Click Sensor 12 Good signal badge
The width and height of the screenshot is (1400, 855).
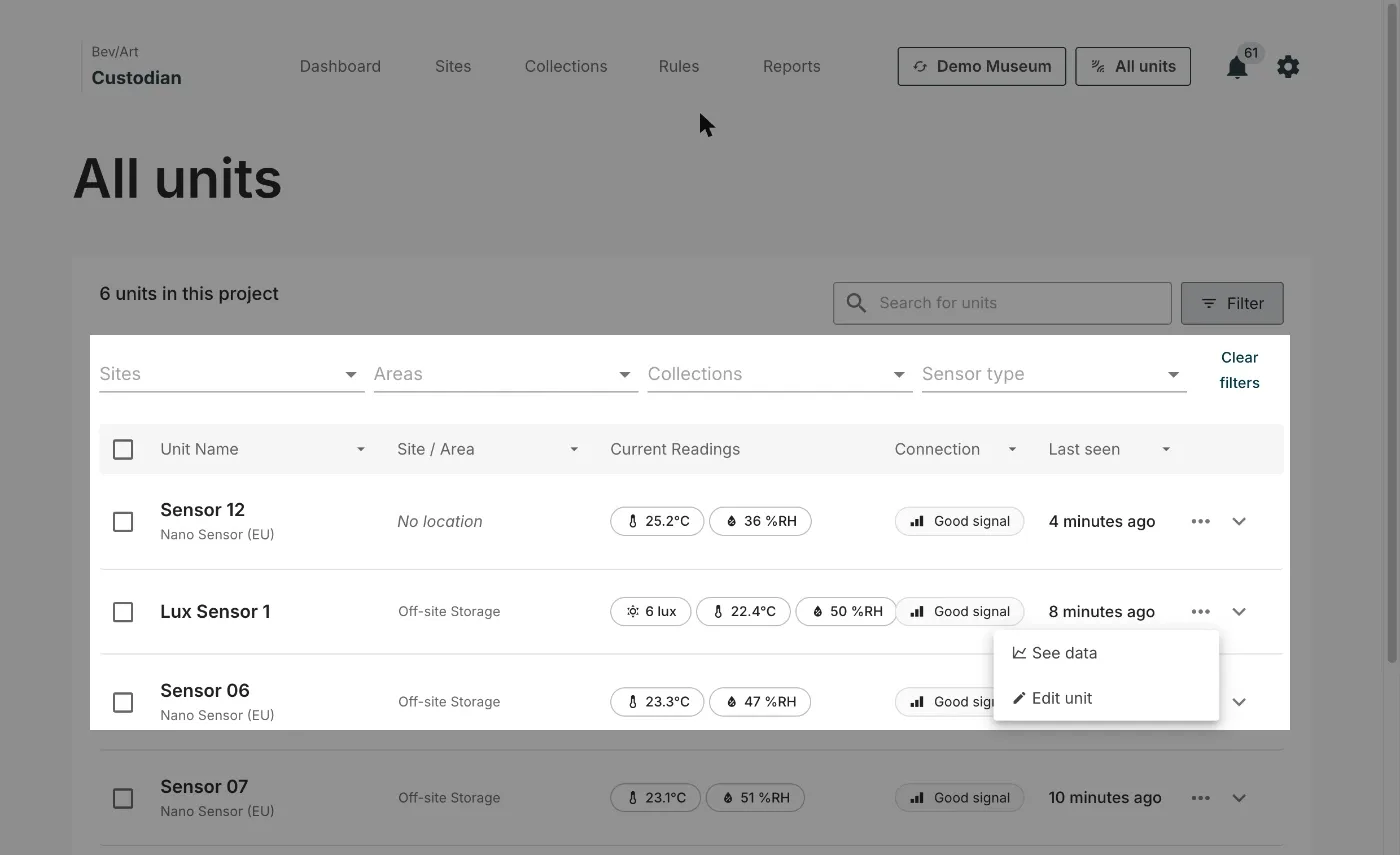959,521
